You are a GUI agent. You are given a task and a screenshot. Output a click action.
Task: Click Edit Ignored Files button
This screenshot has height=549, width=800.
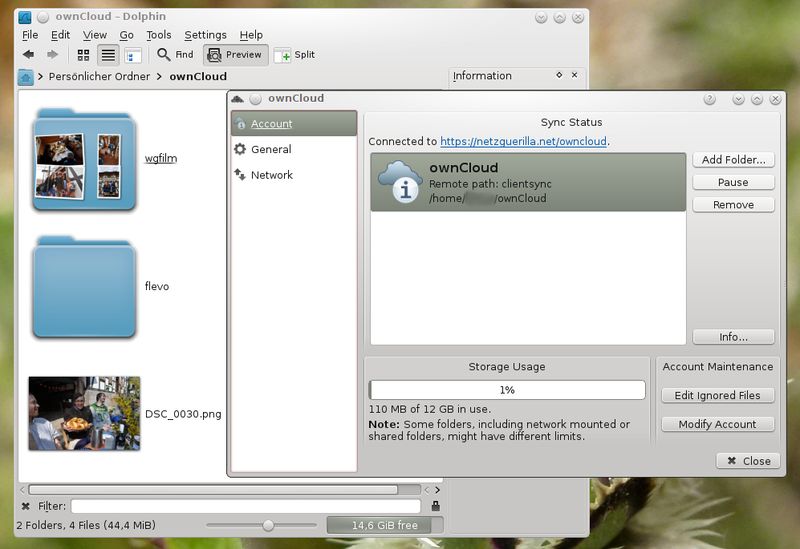point(717,395)
